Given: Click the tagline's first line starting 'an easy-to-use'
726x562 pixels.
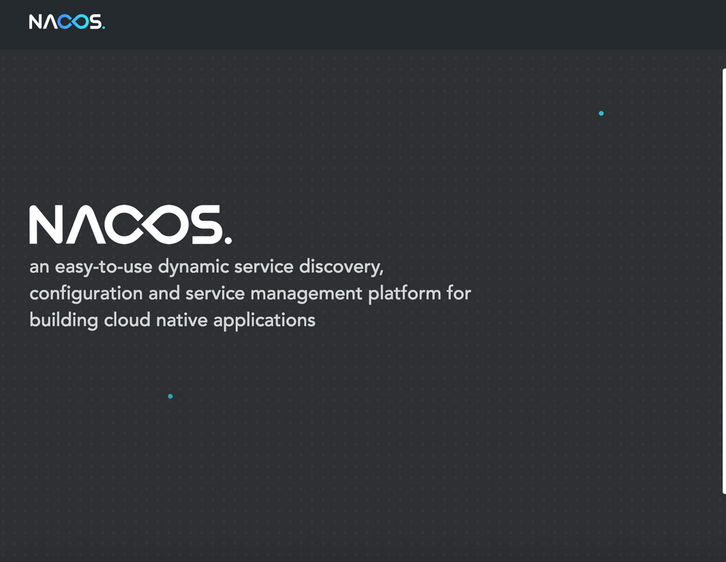Looking at the screenshot, I should coord(206,268).
